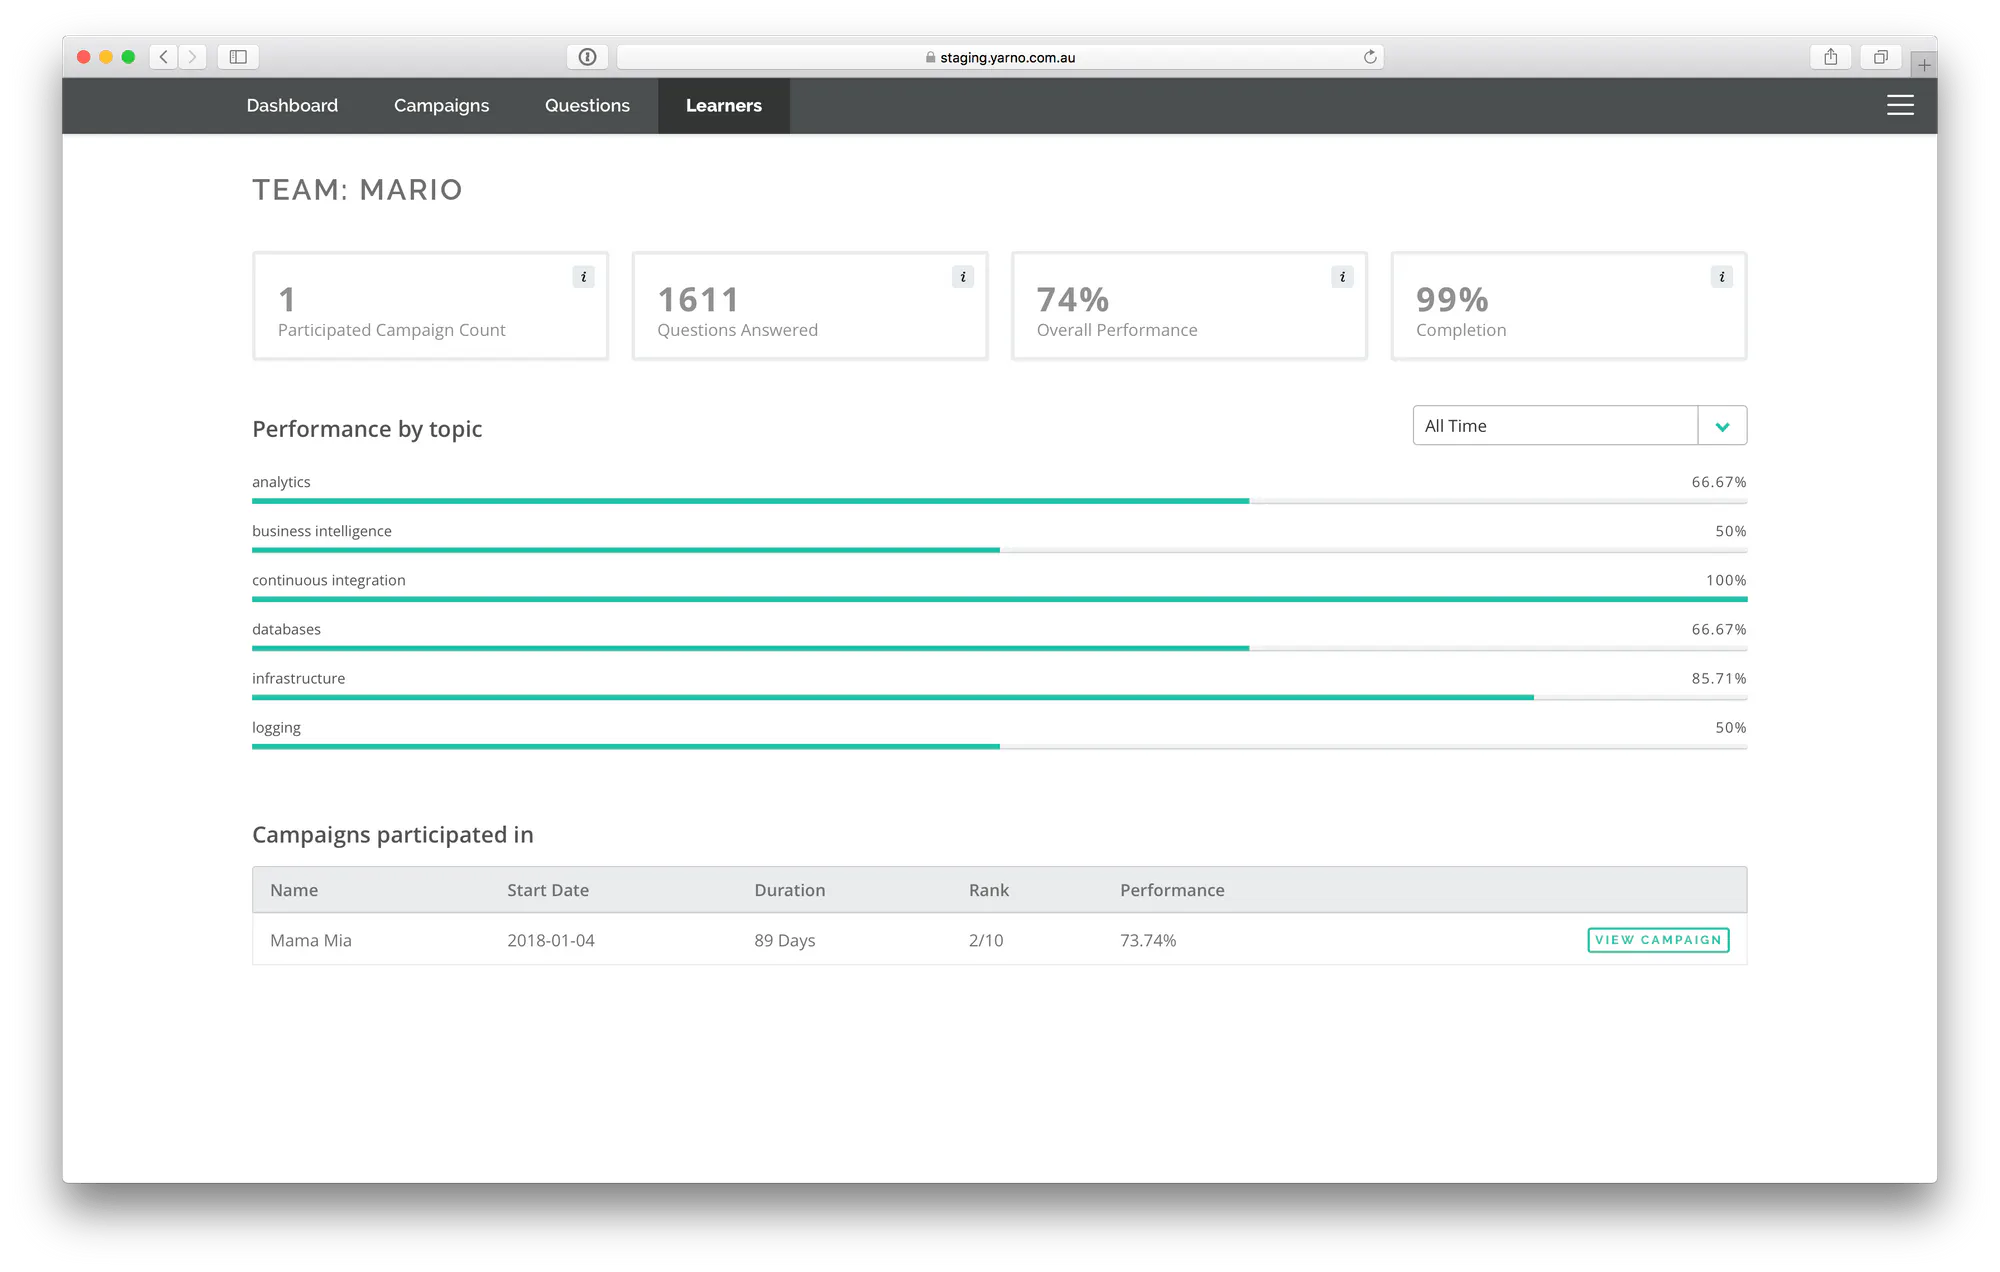The width and height of the screenshot is (2000, 1272).
Task: Go to the Dashboard tab
Action: pos(292,105)
